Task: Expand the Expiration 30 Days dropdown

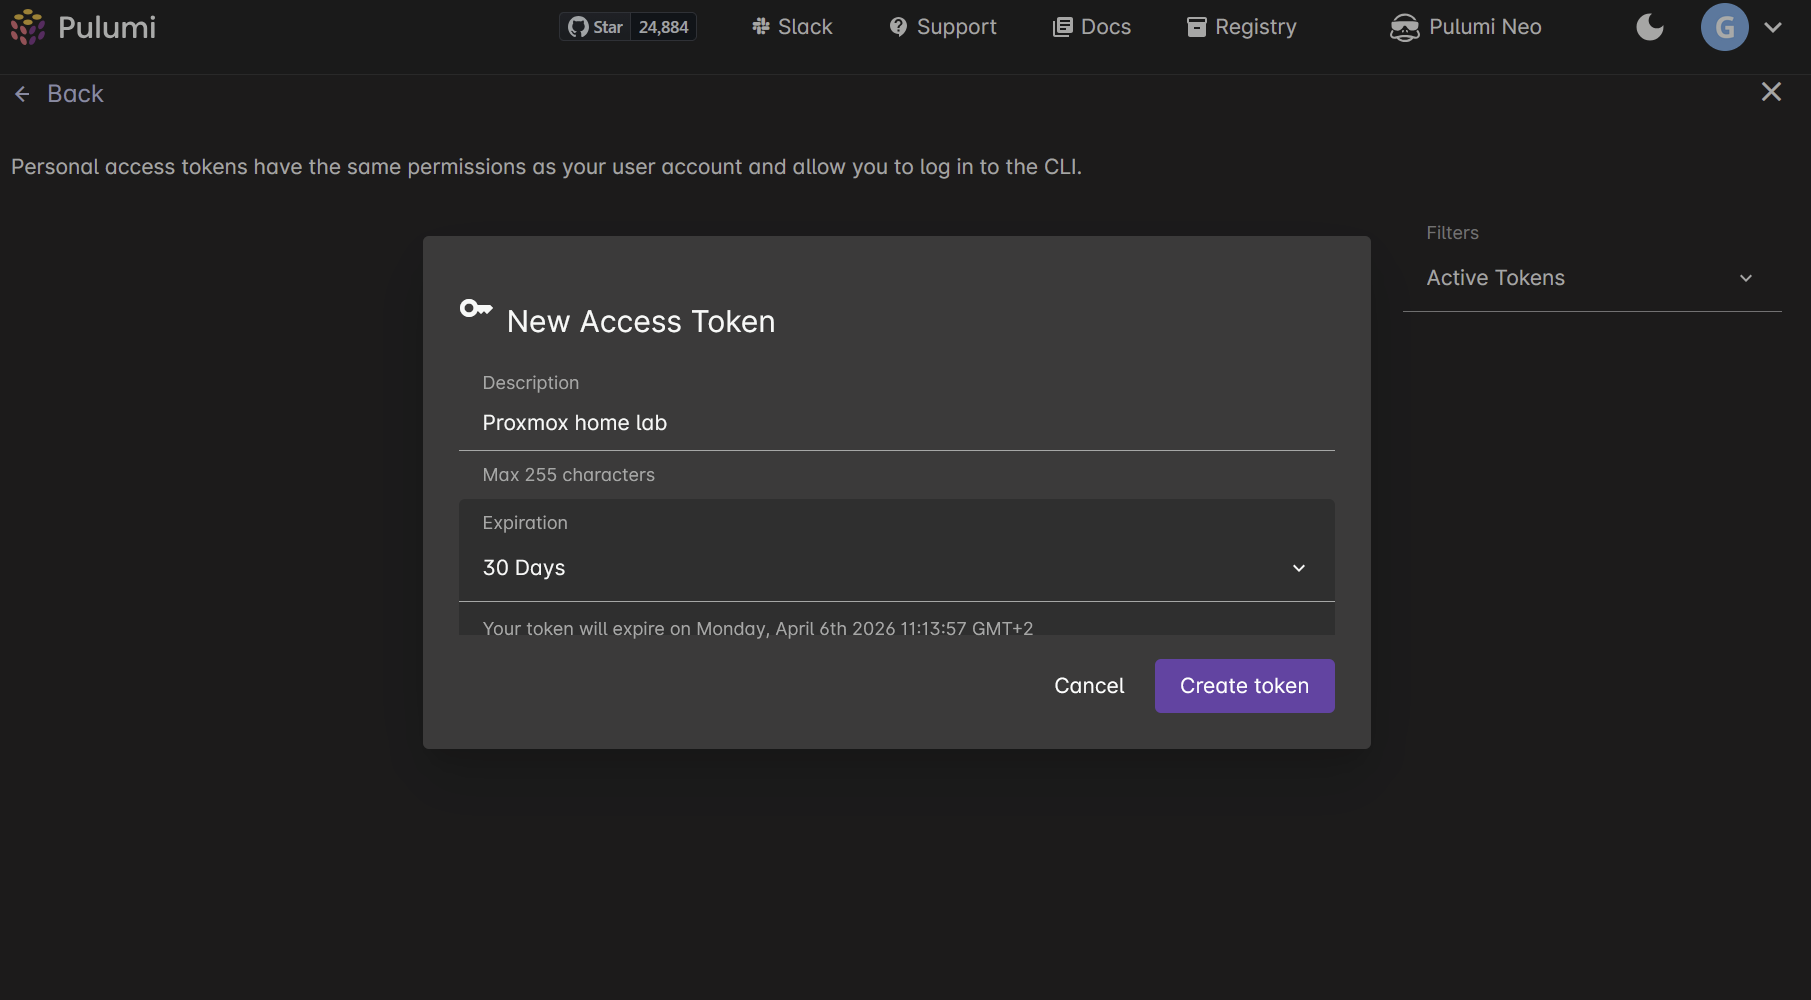Action: point(895,567)
